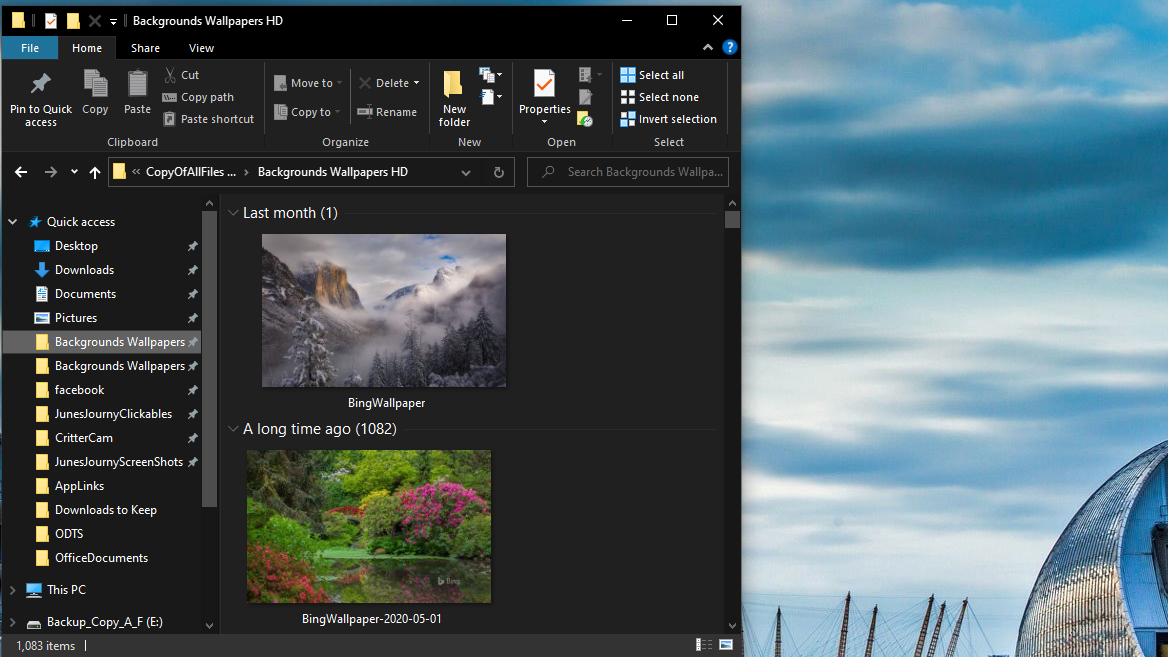This screenshot has width=1168, height=657.
Task: Switch to the View tab
Action: [x=201, y=48]
